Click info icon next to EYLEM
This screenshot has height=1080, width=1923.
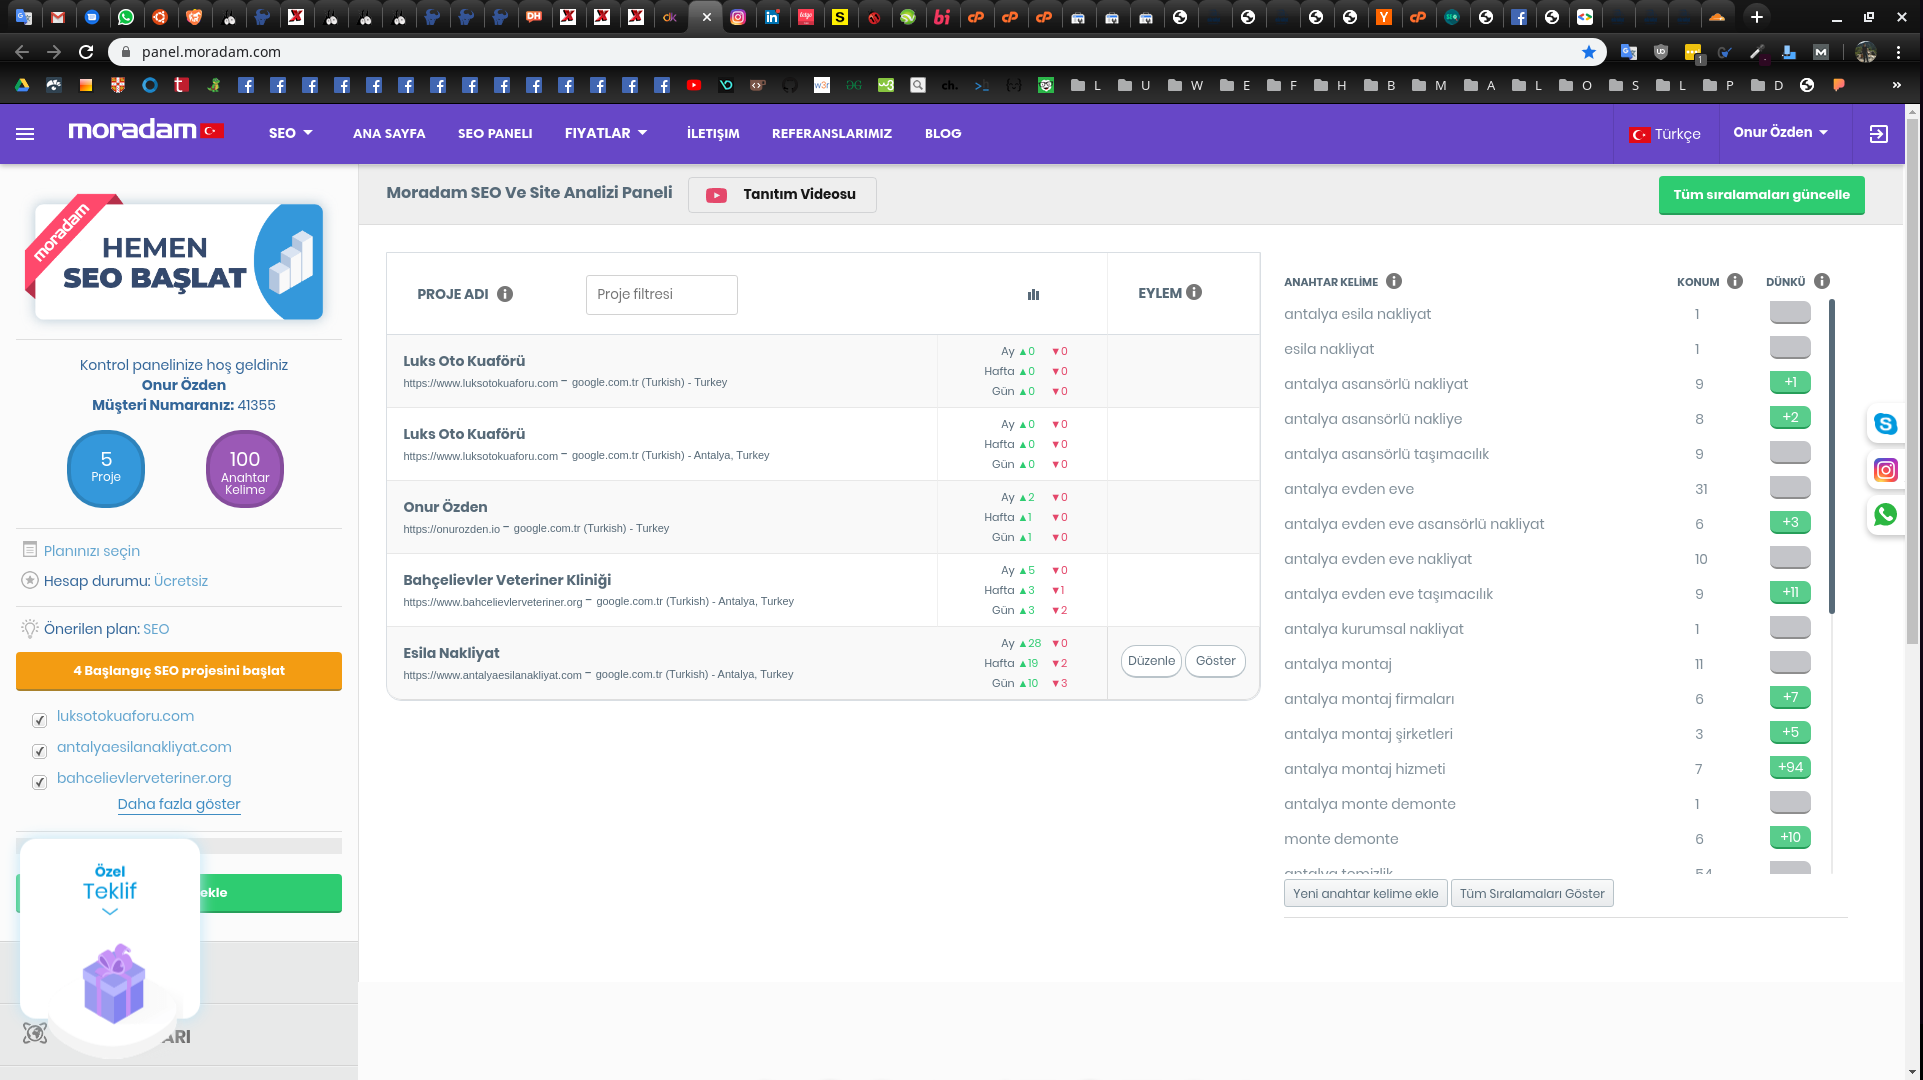click(x=1194, y=292)
